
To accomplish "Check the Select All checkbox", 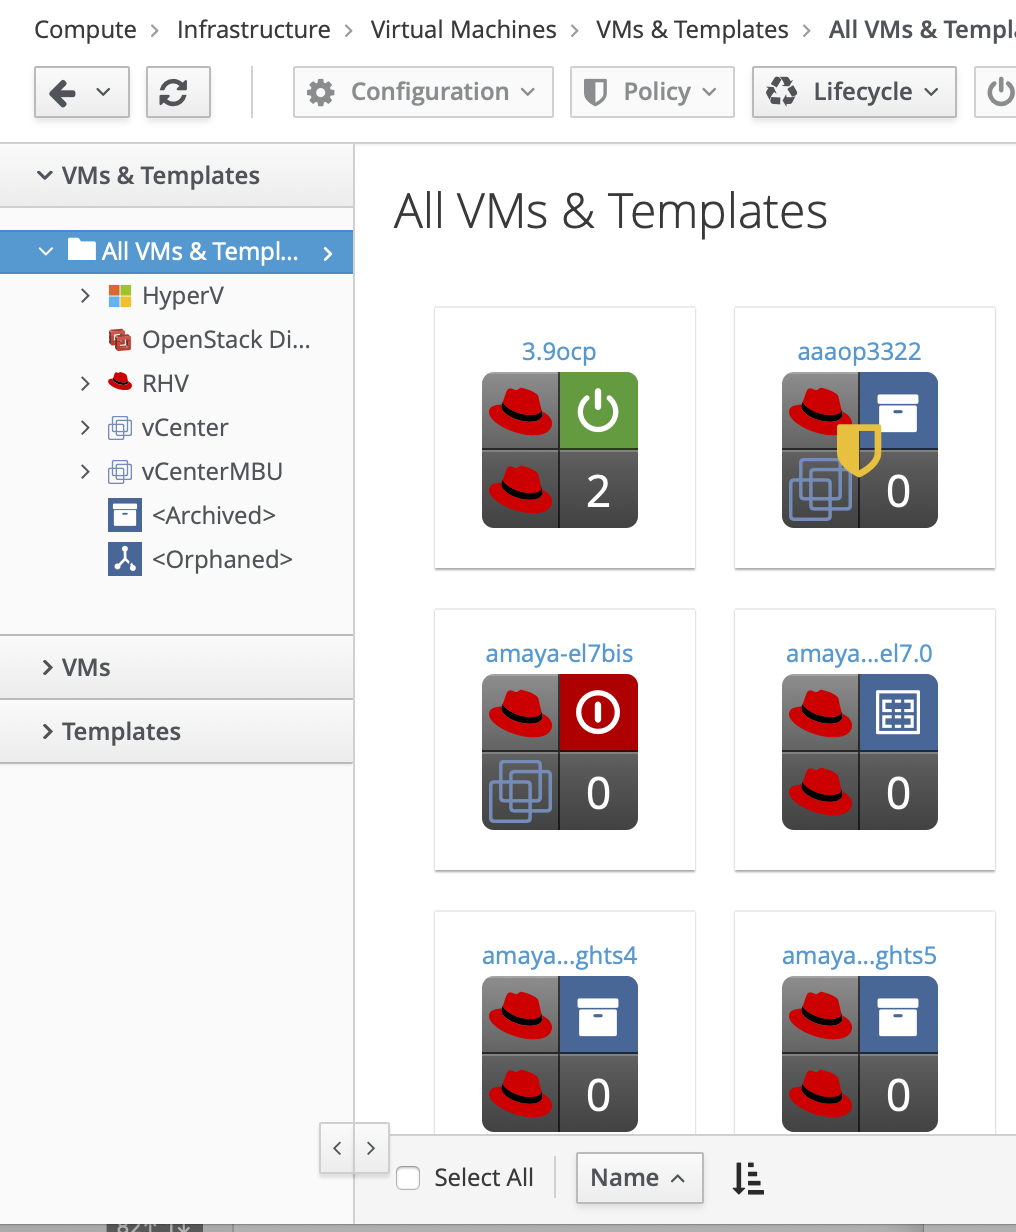I will [408, 1178].
